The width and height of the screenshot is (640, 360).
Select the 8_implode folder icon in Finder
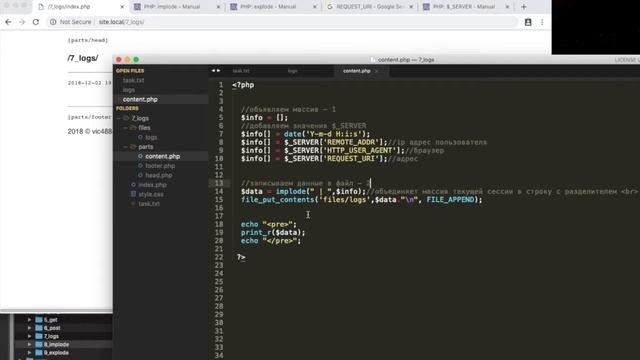[39, 344]
